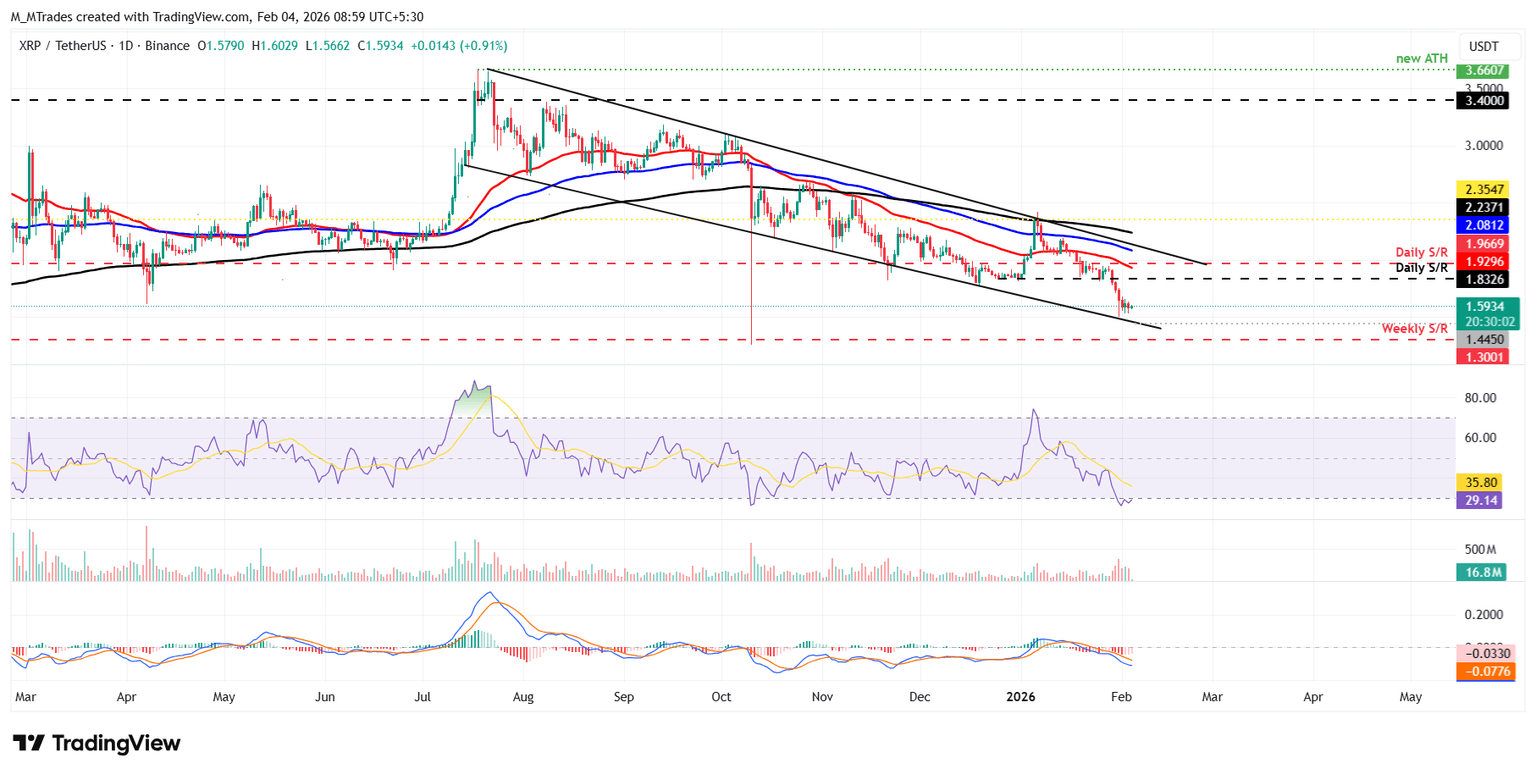Click the TradingView logo
Image resolution: width=1536 pixels, height=775 pixels.
click(x=97, y=743)
